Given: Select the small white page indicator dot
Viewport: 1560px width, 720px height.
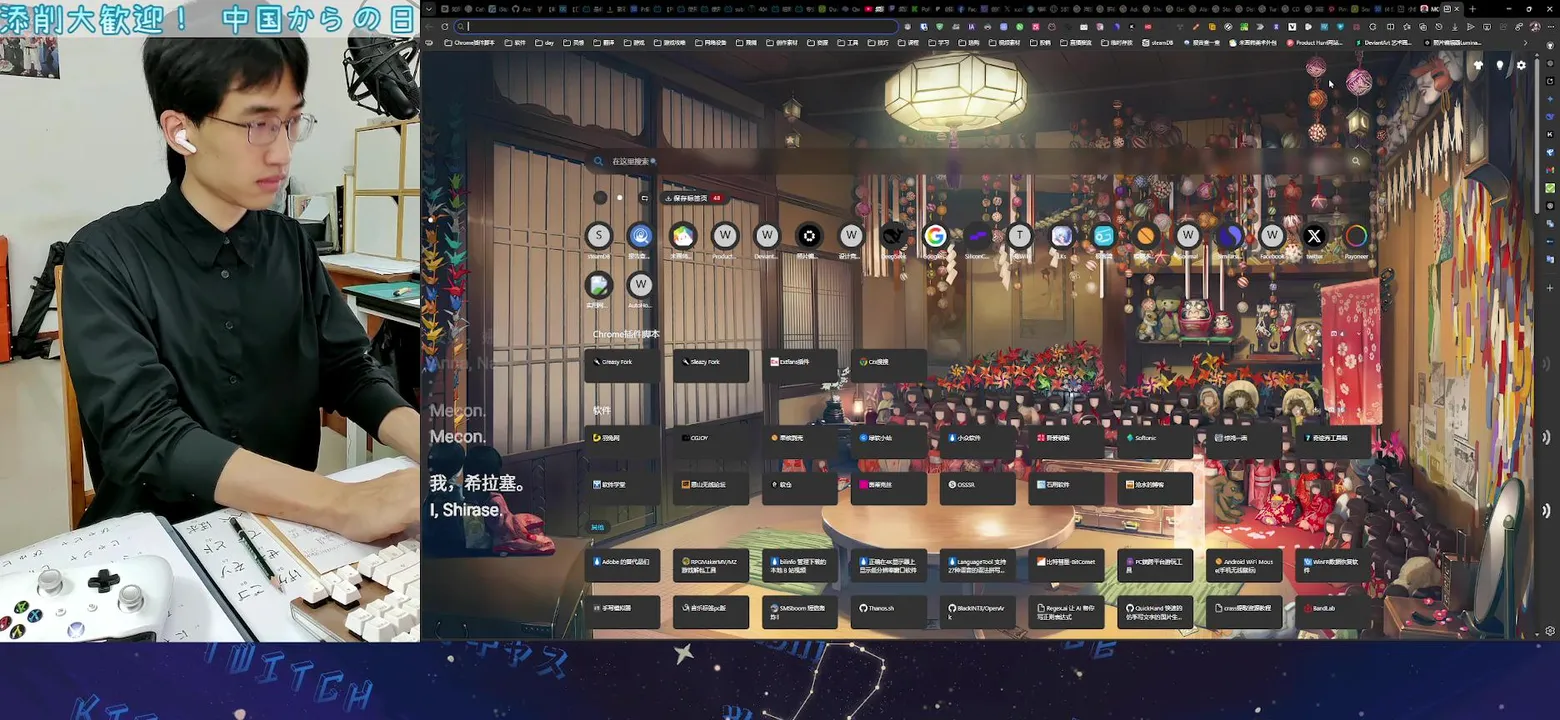Looking at the screenshot, I should 620,198.
